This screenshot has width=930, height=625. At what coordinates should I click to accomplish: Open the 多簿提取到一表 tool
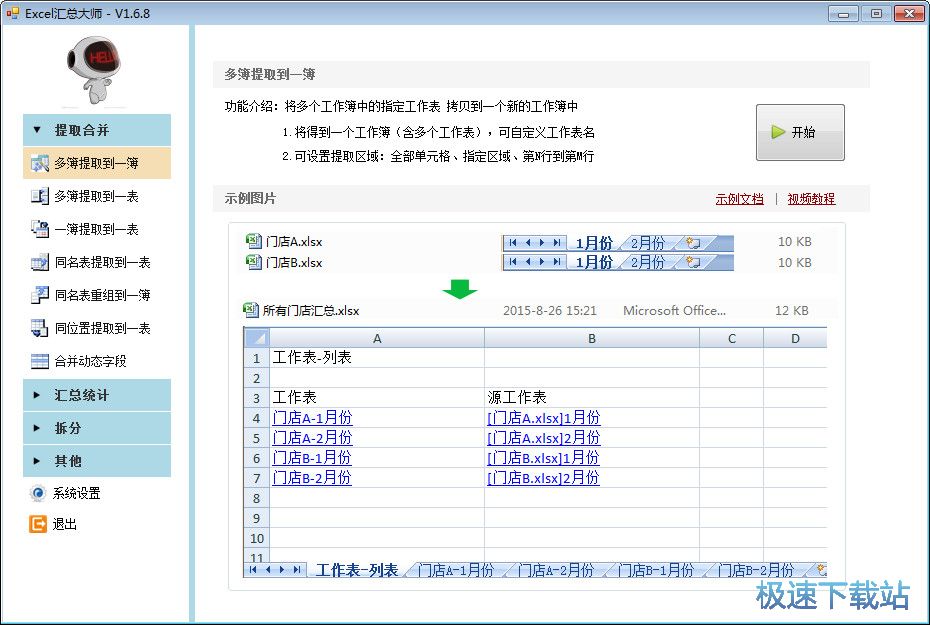click(97, 196)
